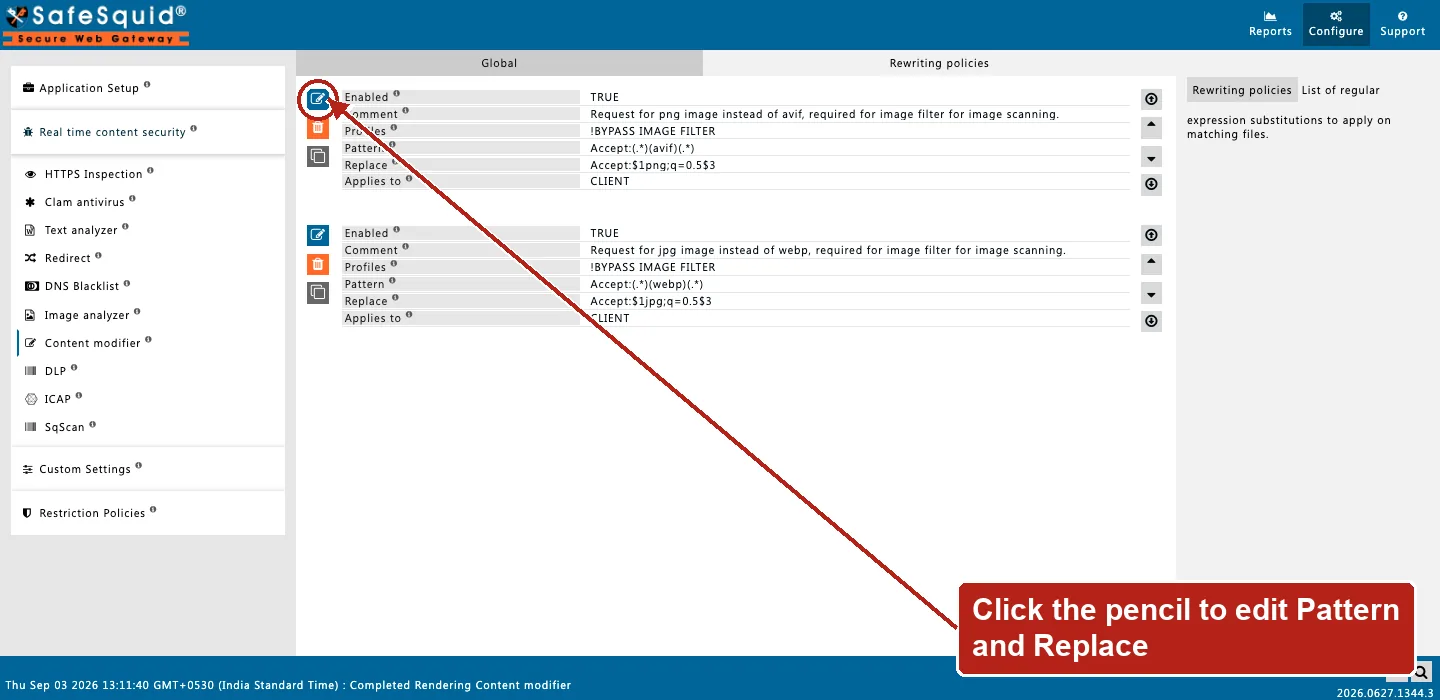Expand the Restriction Policies section
The image size is (1440, 700).
coord(148,513)
